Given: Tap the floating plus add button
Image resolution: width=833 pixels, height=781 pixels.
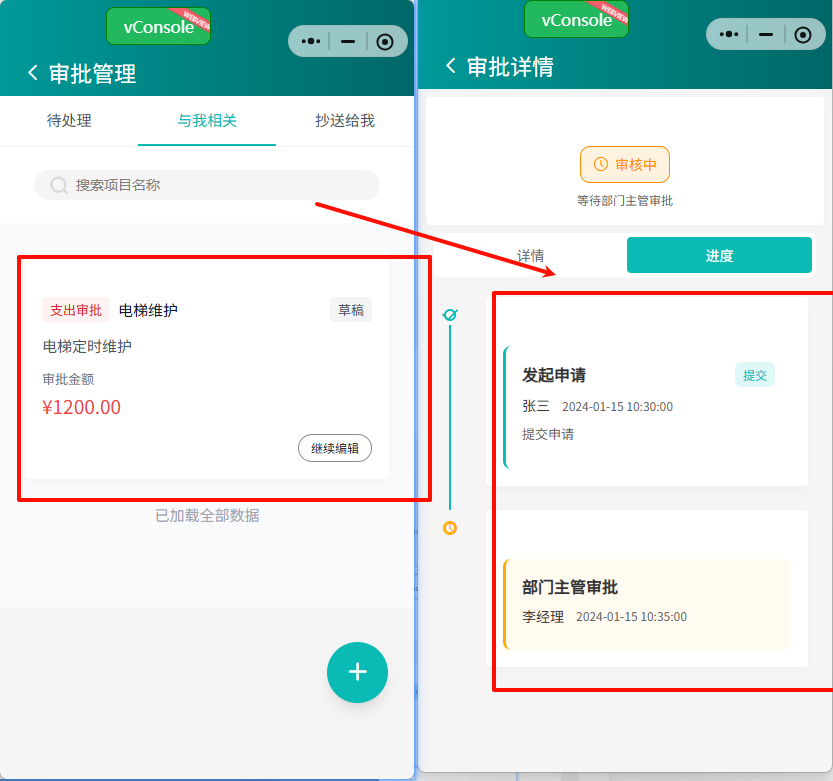Looking at the screenshot, I should [357, 672].
